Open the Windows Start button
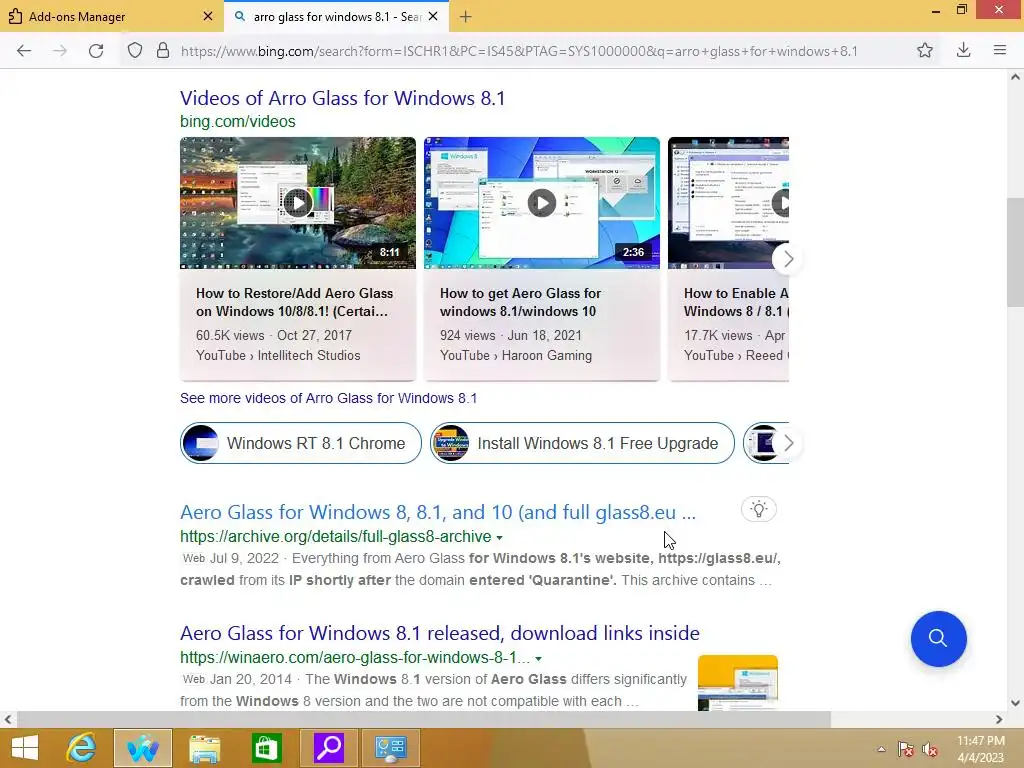Viewport: 1024px width, 768px height. coord(25,748)
